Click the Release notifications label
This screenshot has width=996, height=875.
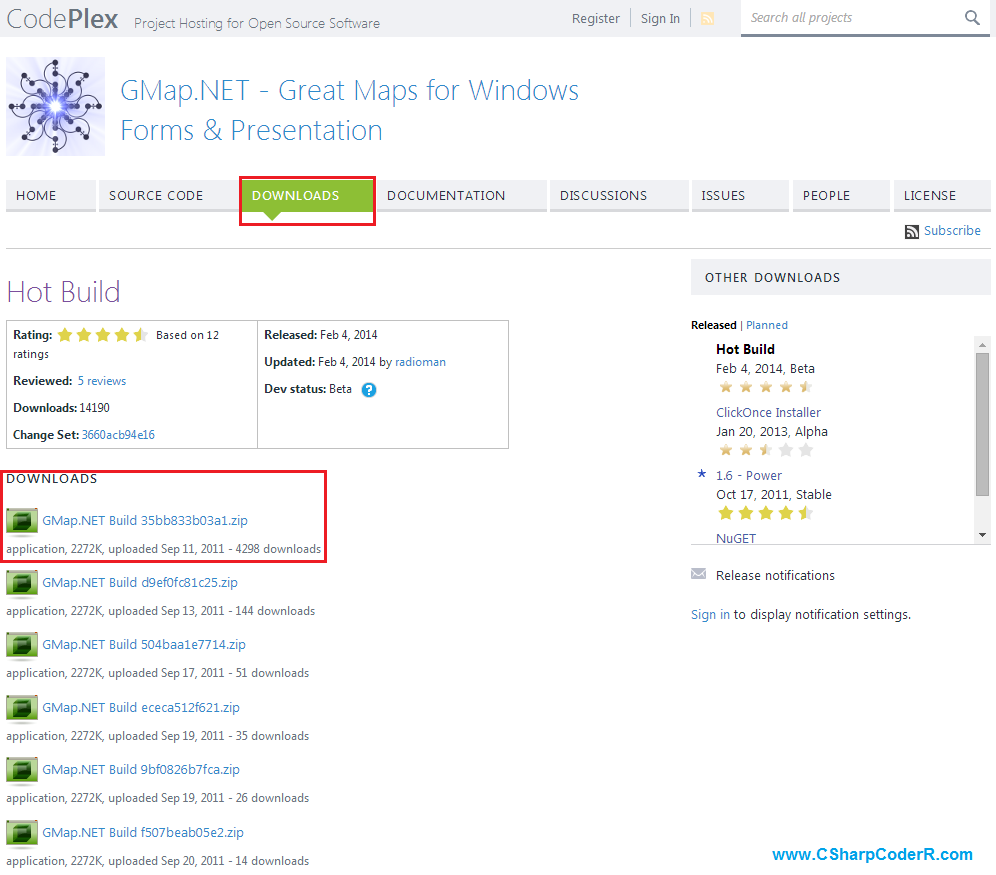tap(775, 576)
